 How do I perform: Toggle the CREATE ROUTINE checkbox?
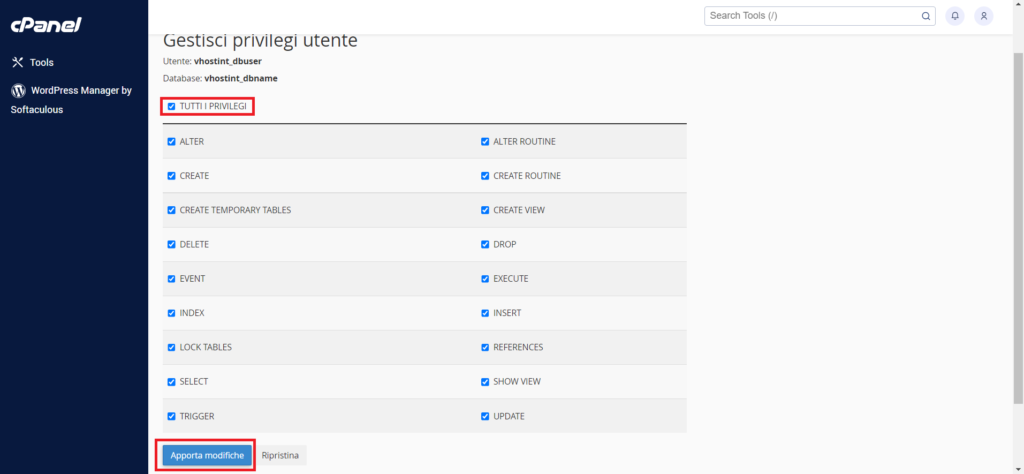[x=485, y=176]
